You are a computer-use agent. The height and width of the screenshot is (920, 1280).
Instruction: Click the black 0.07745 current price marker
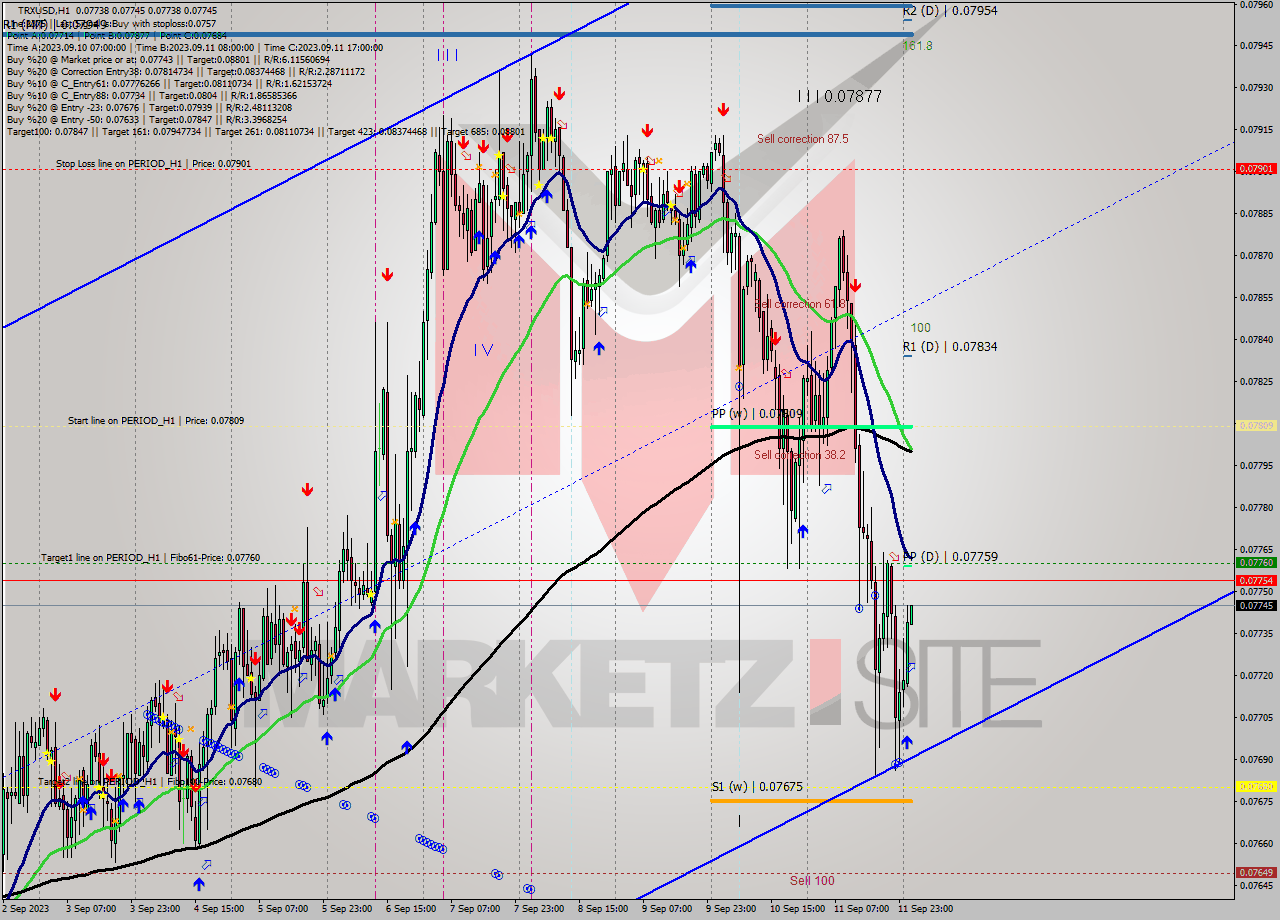pos(1256,605)
